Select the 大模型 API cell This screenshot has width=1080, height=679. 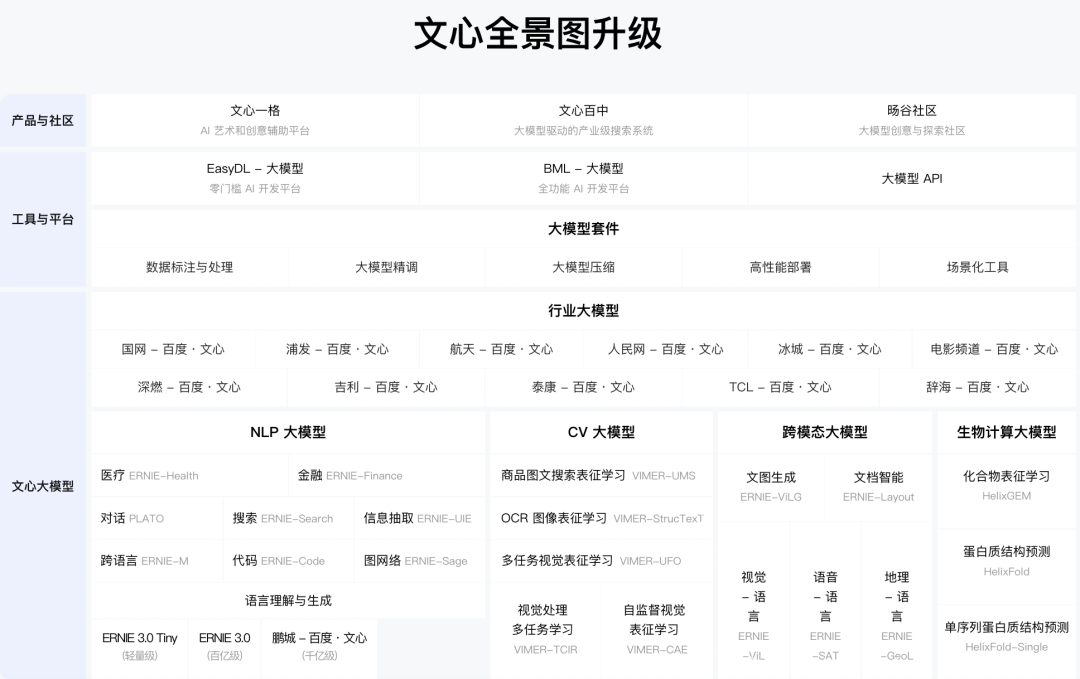pyautogui.click(x=912, y=178)
